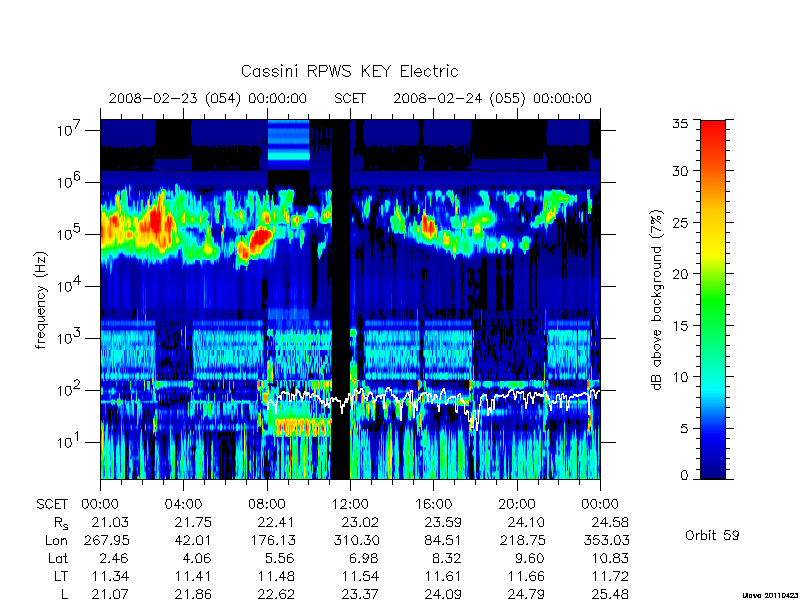Click the LT value "11.41"
800x600 pixels.
pyautogui.click(x=193, y=577)
